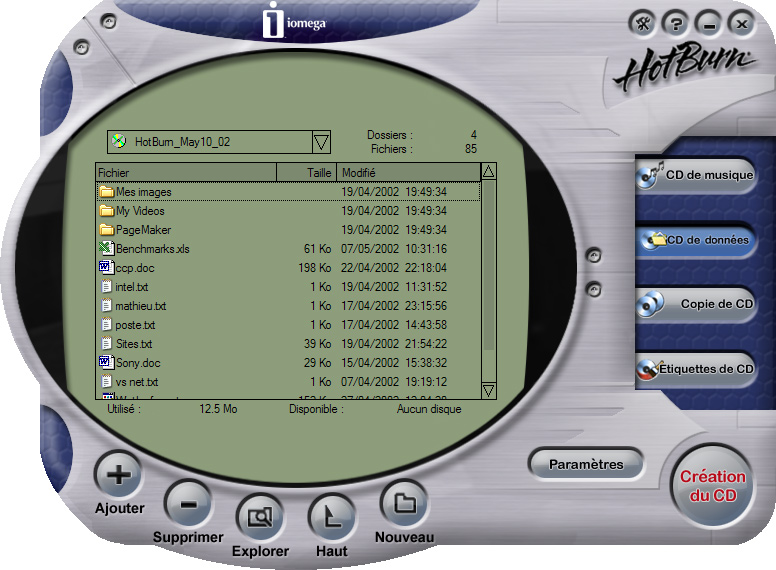Select the poste.txt file name

point(135,325)
